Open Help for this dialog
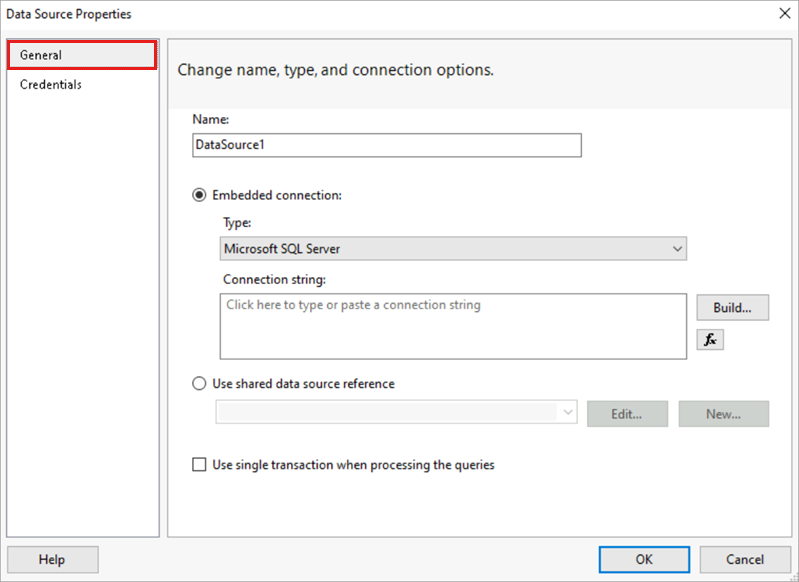The width and height of the screenshot is (799, 582). point(52,560)
